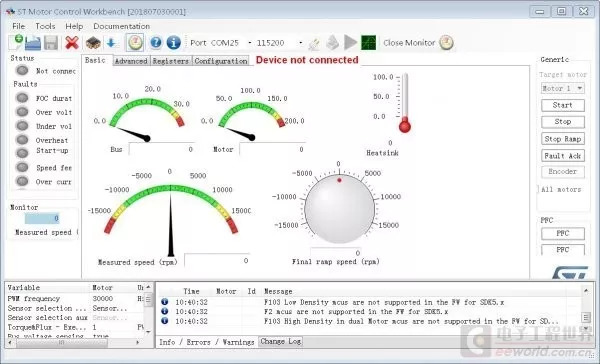This screenshot has height=364, width=600.
Task: Click the chip generation icon in toolbar
Action: pyautogui.click(x=93, y=42)
